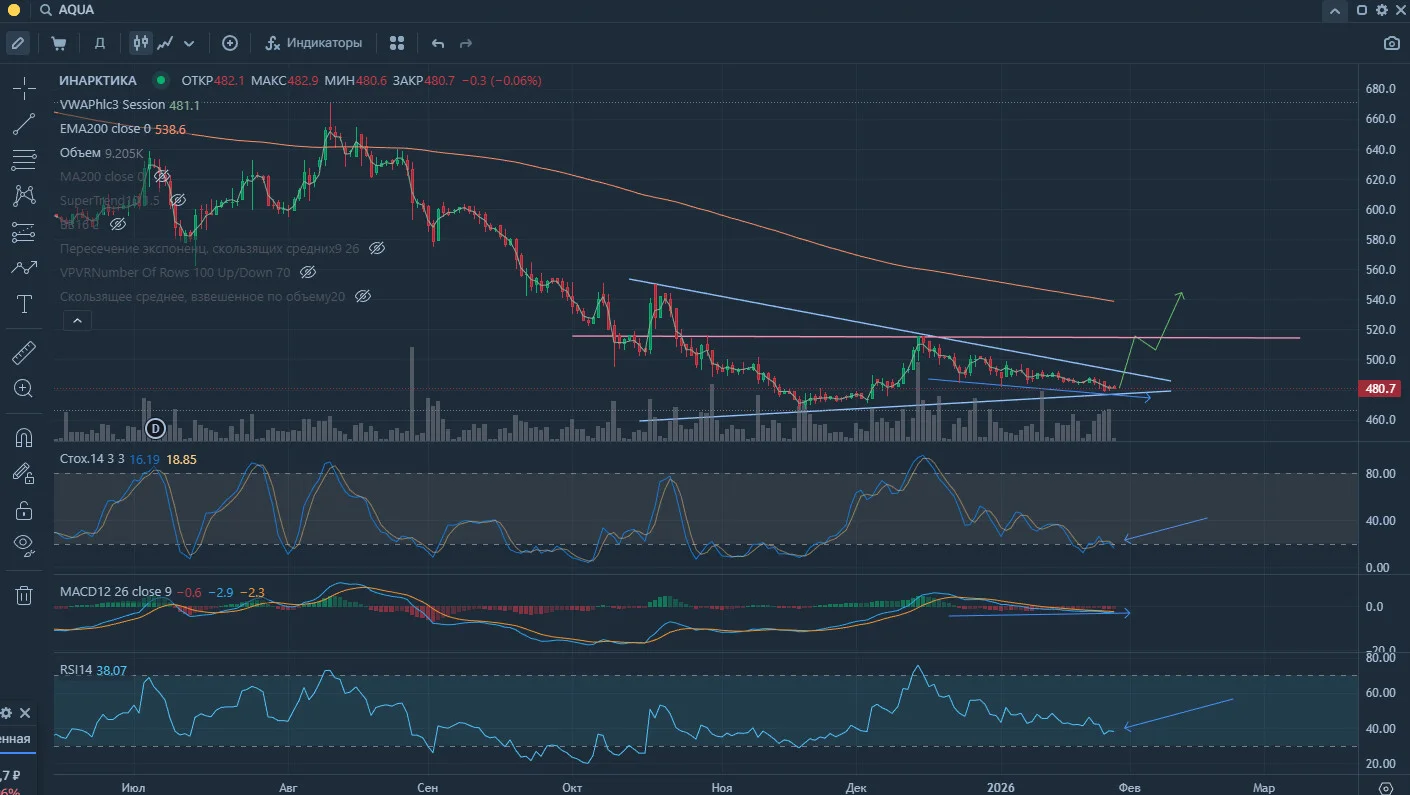Redo the last chart action

(465, 43)
